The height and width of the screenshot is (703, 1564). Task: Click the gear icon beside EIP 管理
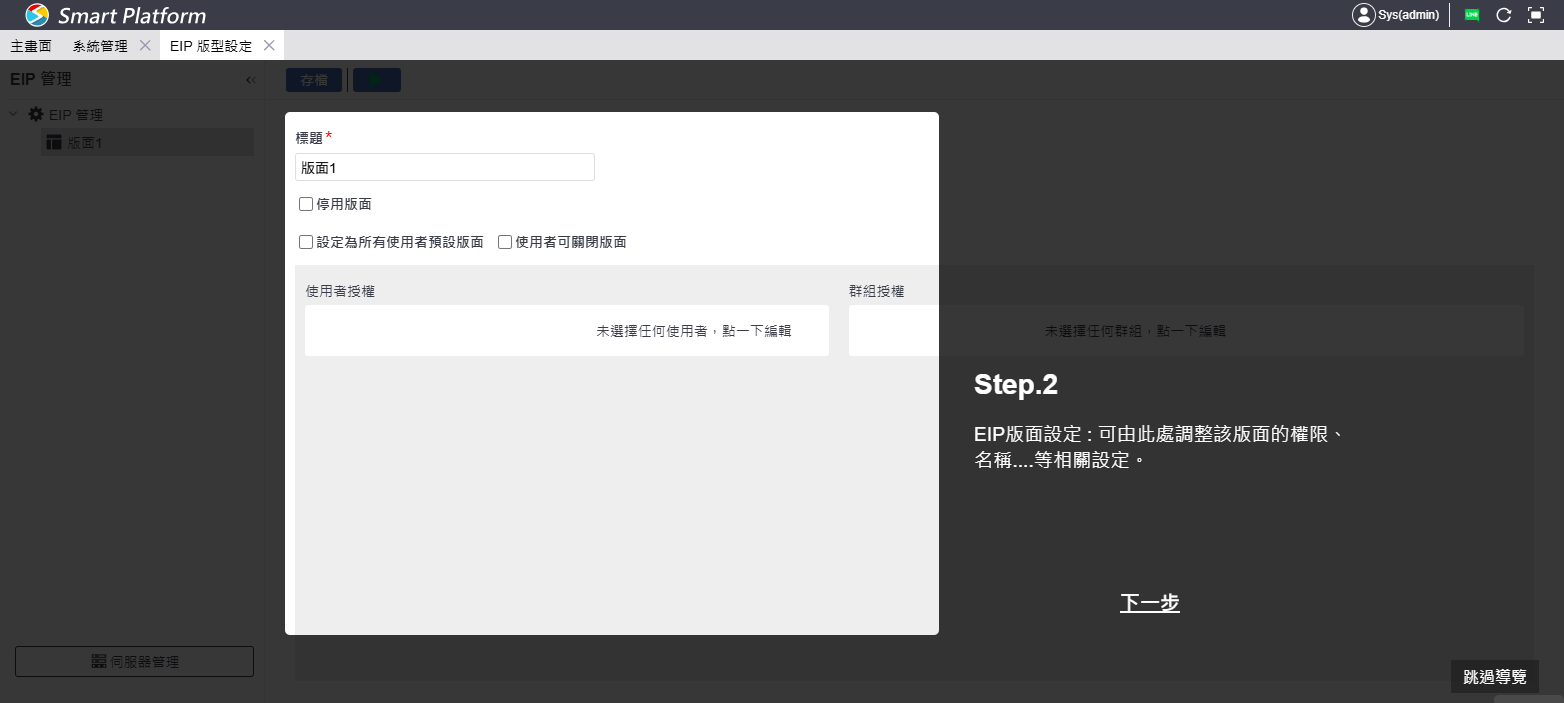click(36, 115)
